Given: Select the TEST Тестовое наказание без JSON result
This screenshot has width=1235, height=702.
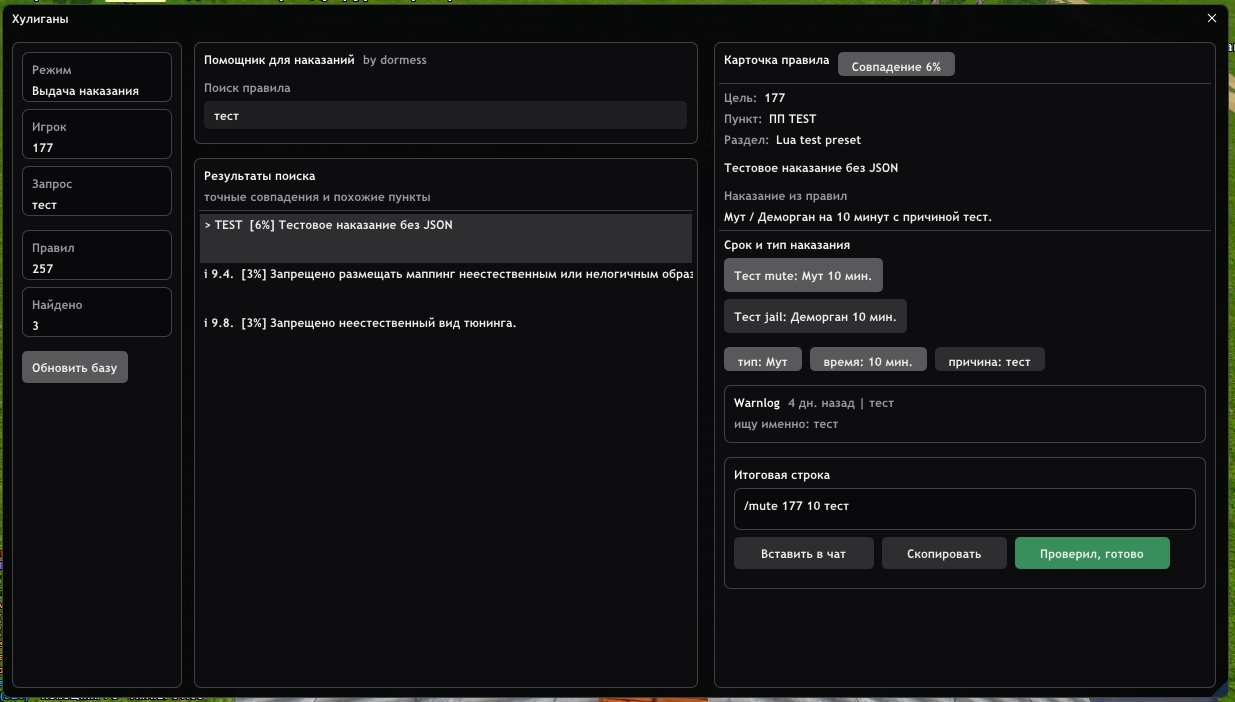Looking at the screenshot, I should click(446, 238).
